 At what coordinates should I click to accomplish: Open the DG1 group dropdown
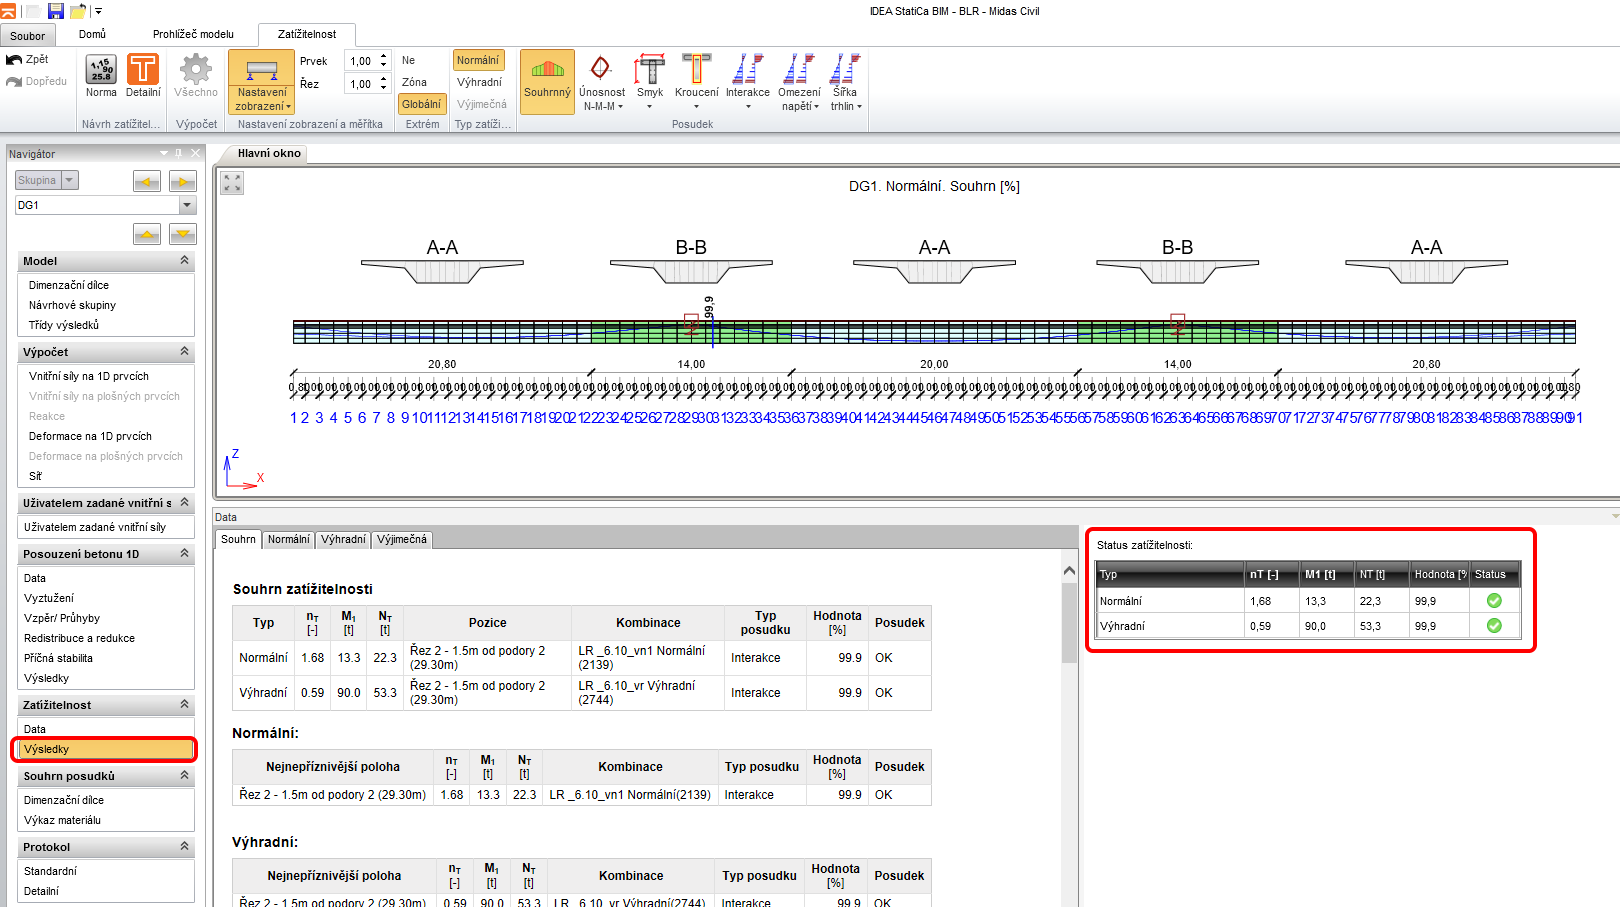[187, 205]
